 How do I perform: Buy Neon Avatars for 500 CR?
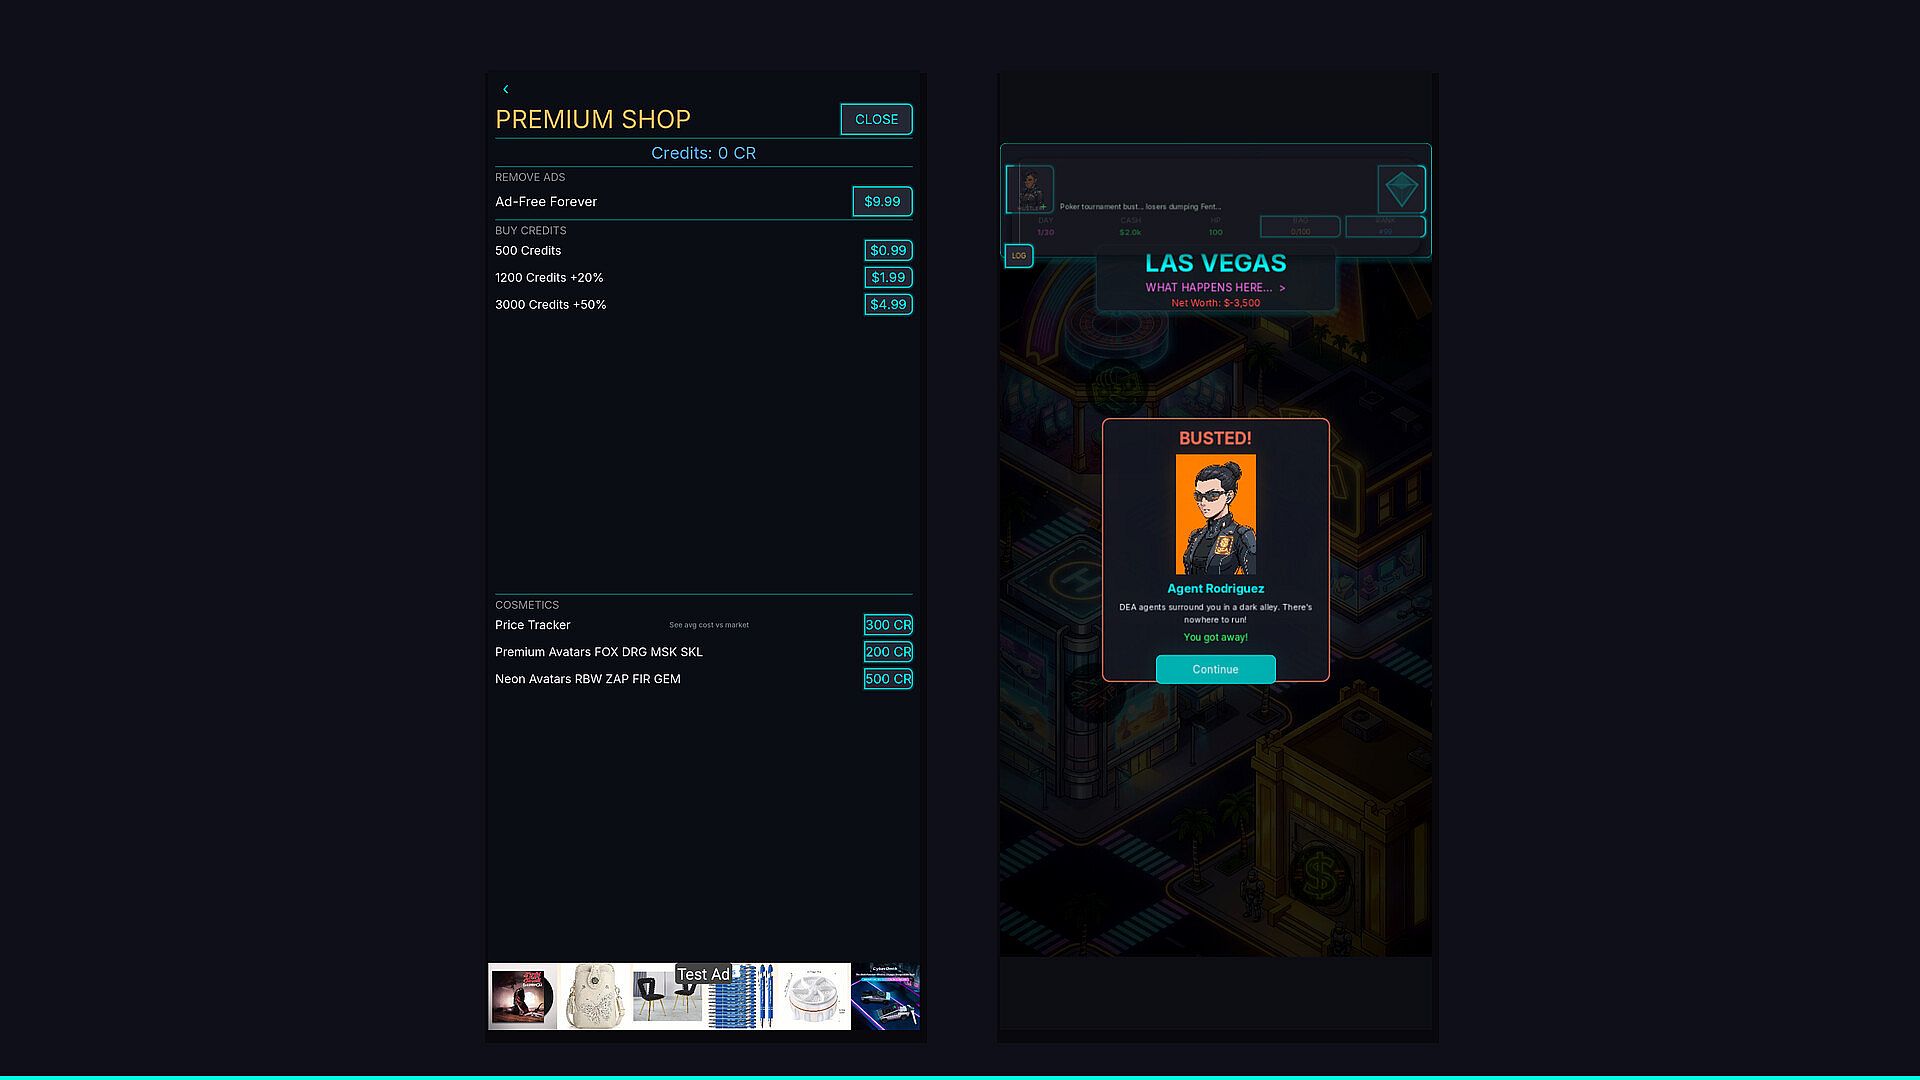(888, 679)
